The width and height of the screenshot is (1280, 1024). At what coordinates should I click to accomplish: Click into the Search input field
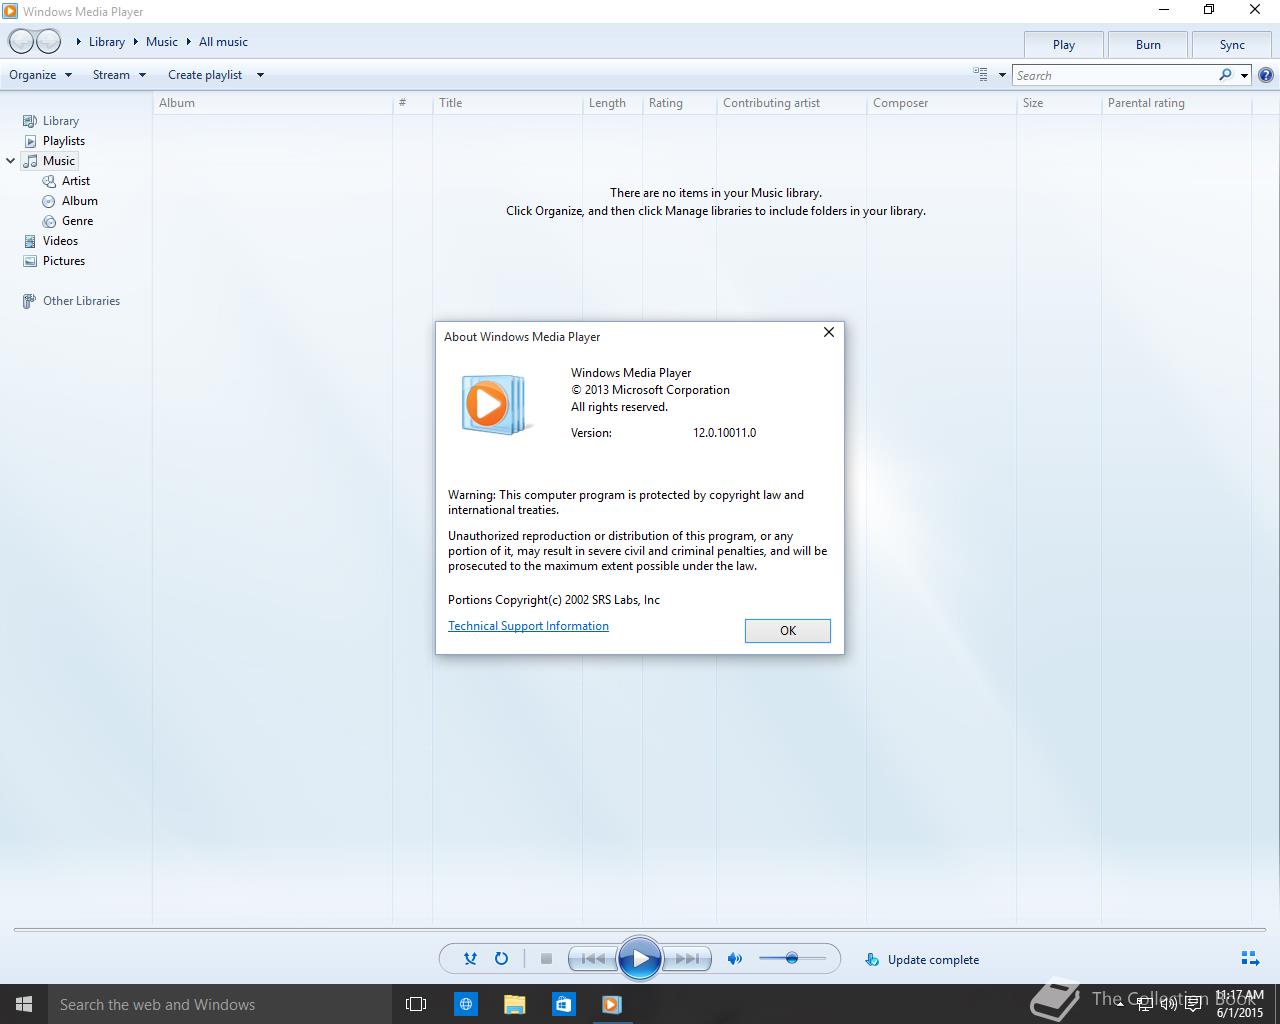[x=1114, y=75]
